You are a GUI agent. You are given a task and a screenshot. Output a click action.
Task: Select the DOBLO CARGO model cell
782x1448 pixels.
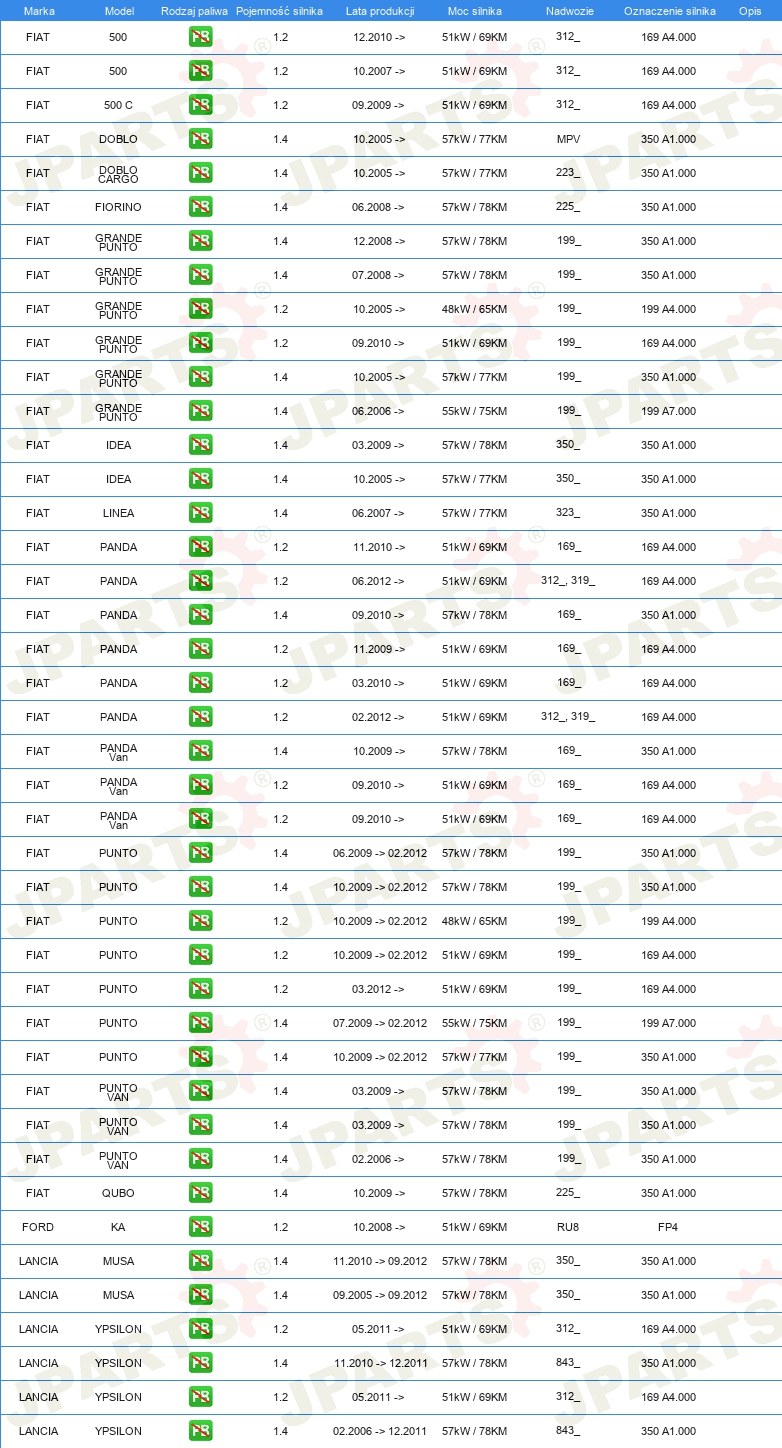[x=118, y=174]
